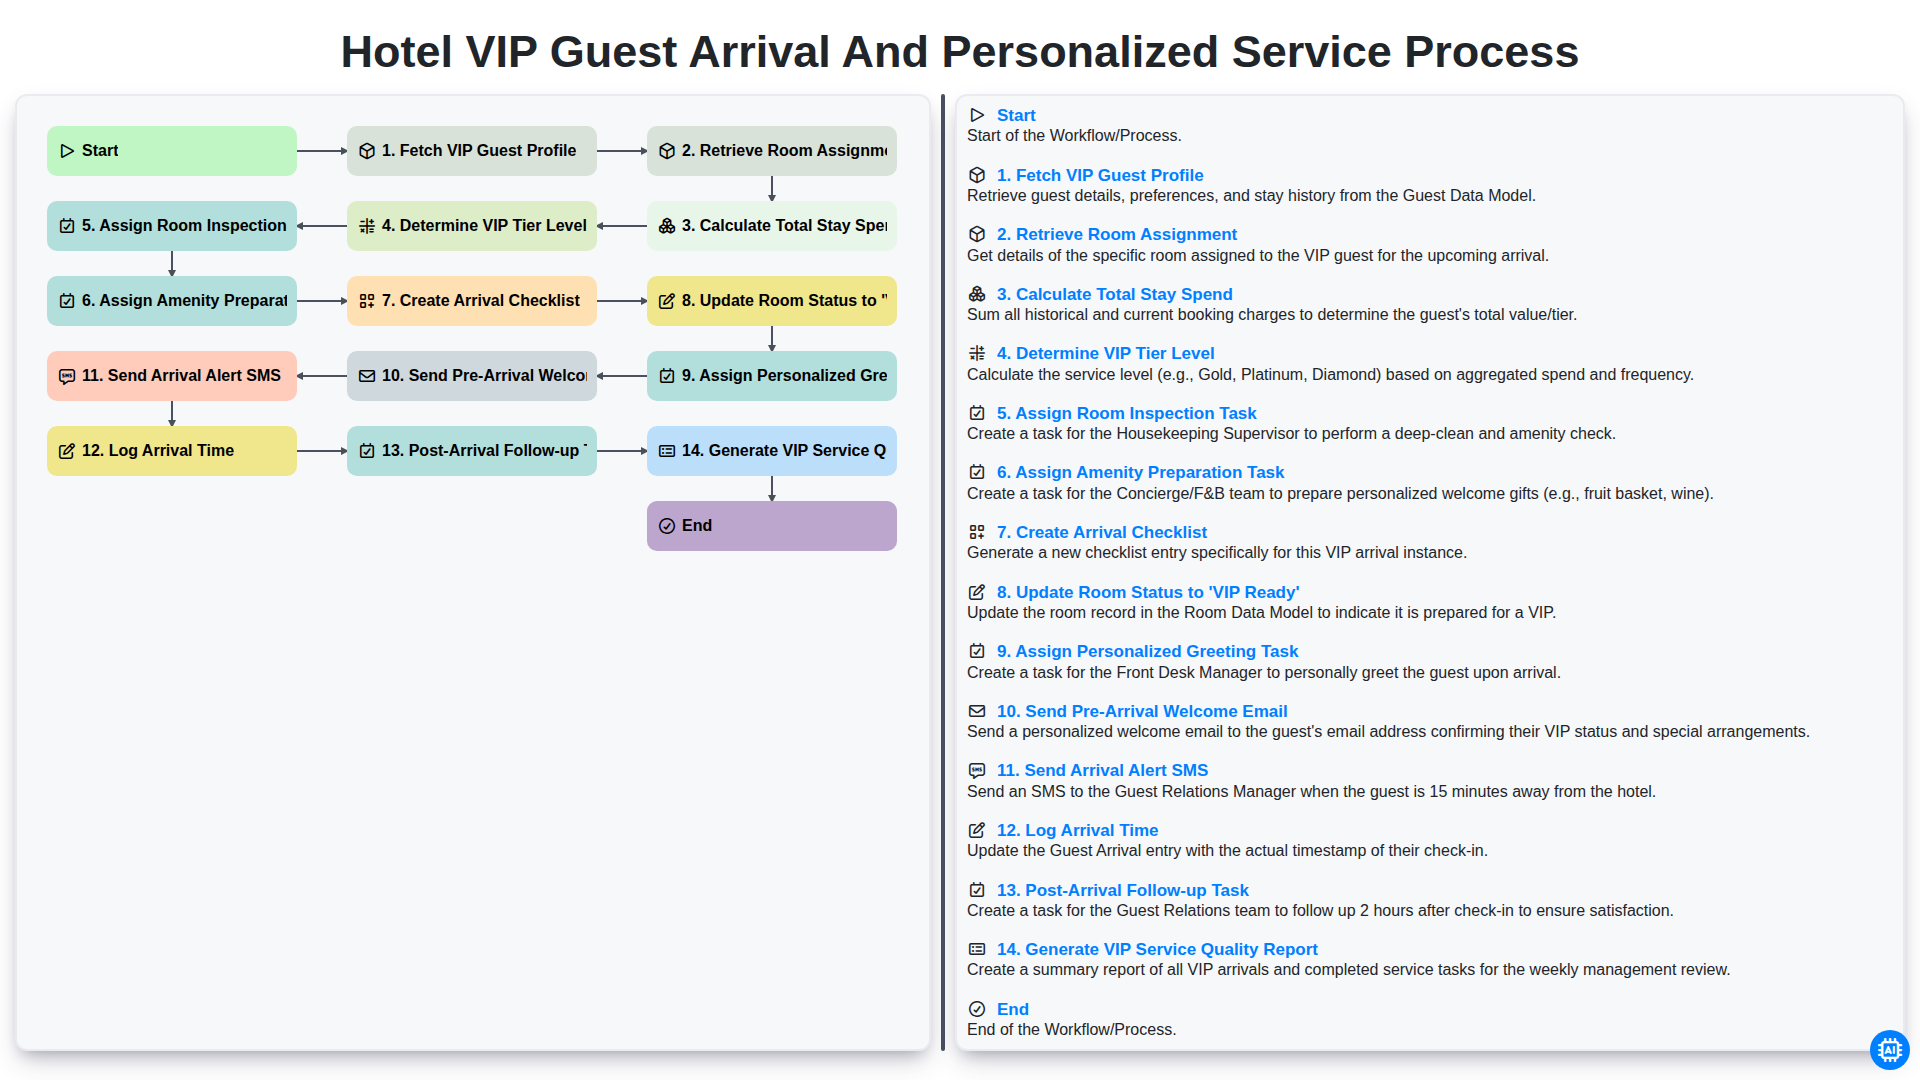Click the checkmark circle icon beside End heading
Image resolution: width=1920 pixels, height=1080 pixels.
point(977,1009)
